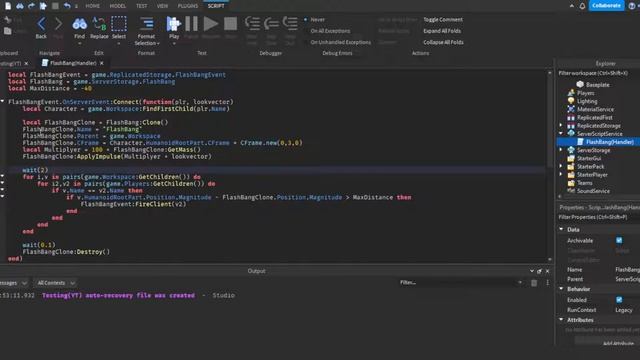The width and height of the screenshot is (640, 360).
Task: Collapse the Data properties section
Action: tap(561, 229)
